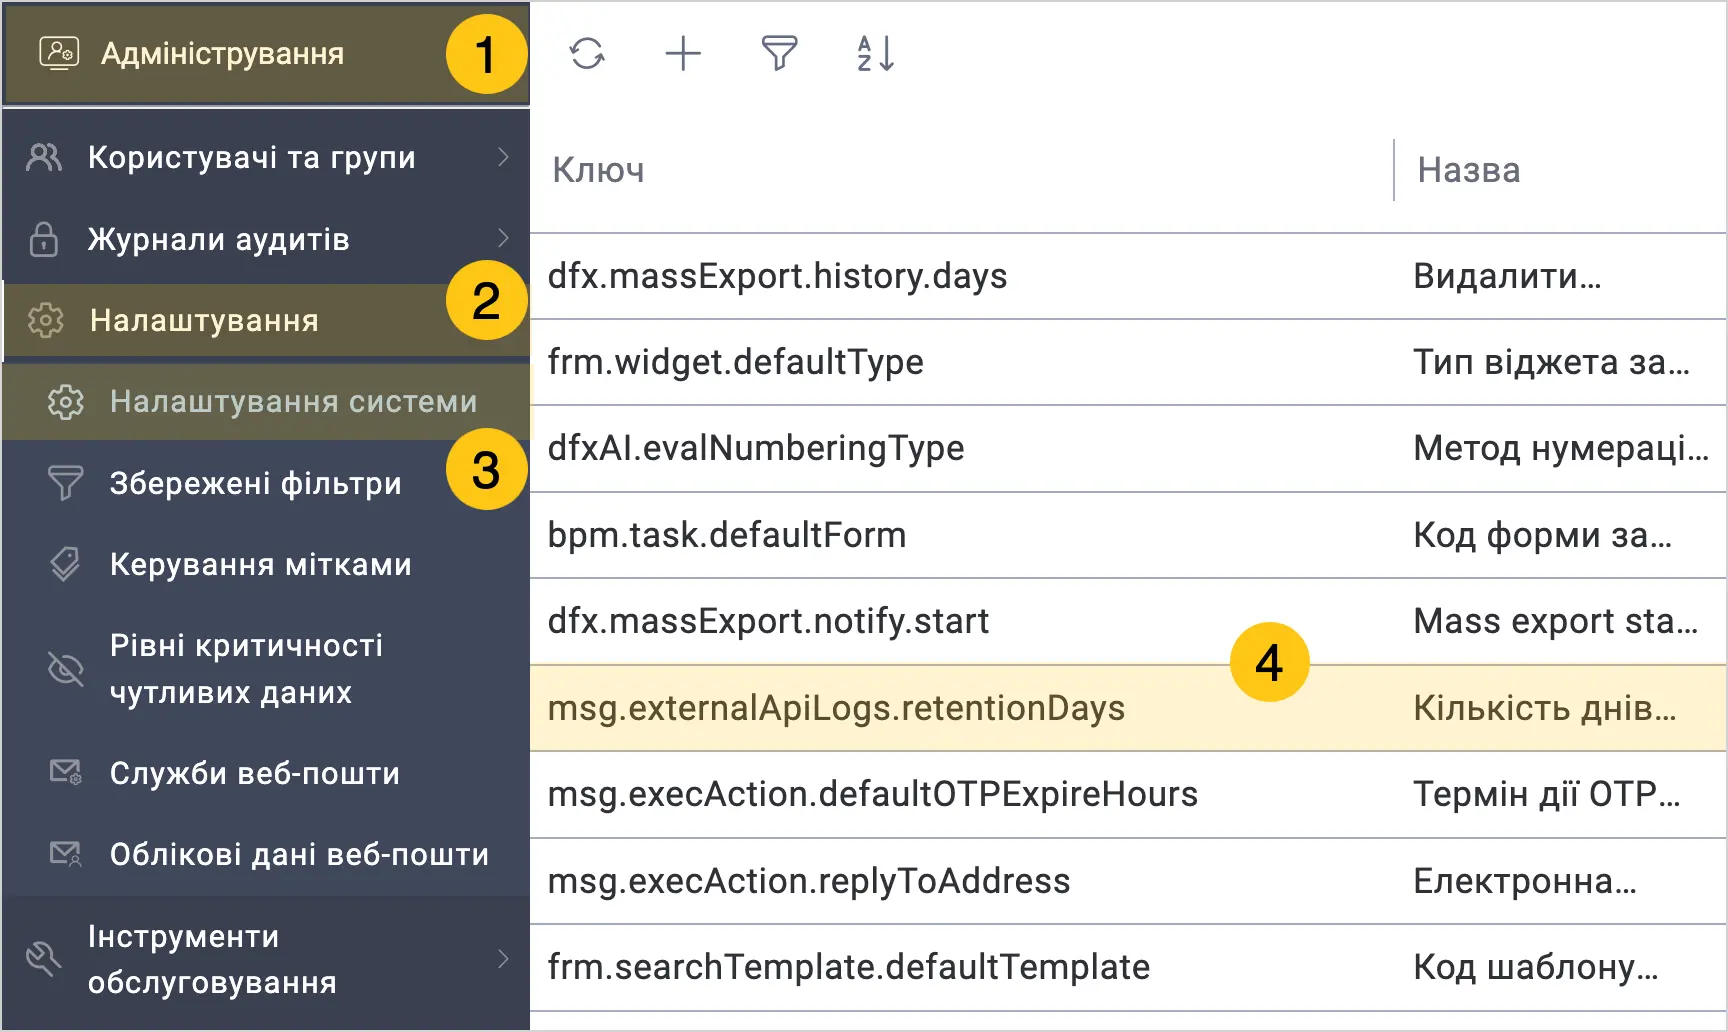Click the A-Z sort icon

(x=875, y=53)
